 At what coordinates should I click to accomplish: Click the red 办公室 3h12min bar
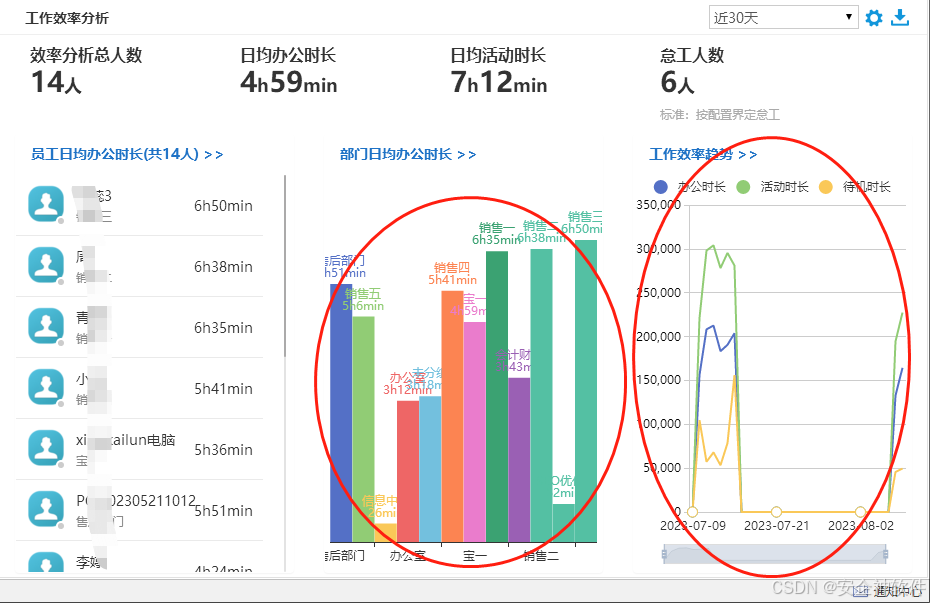tap(407, 471)
